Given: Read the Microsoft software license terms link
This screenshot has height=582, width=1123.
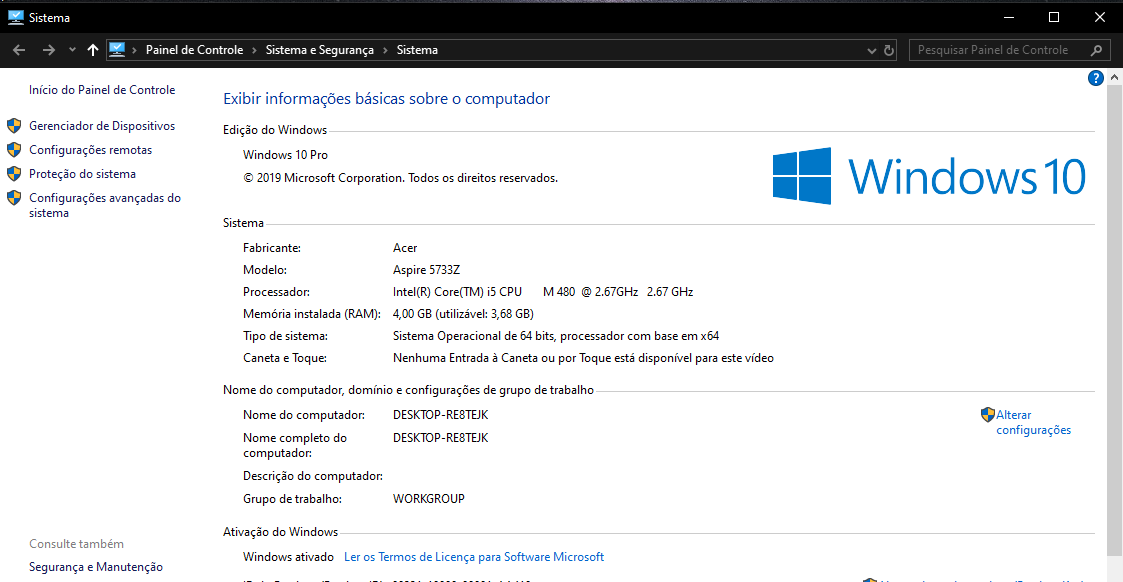Looking at the screenshot, I should [x=474, y=557].
